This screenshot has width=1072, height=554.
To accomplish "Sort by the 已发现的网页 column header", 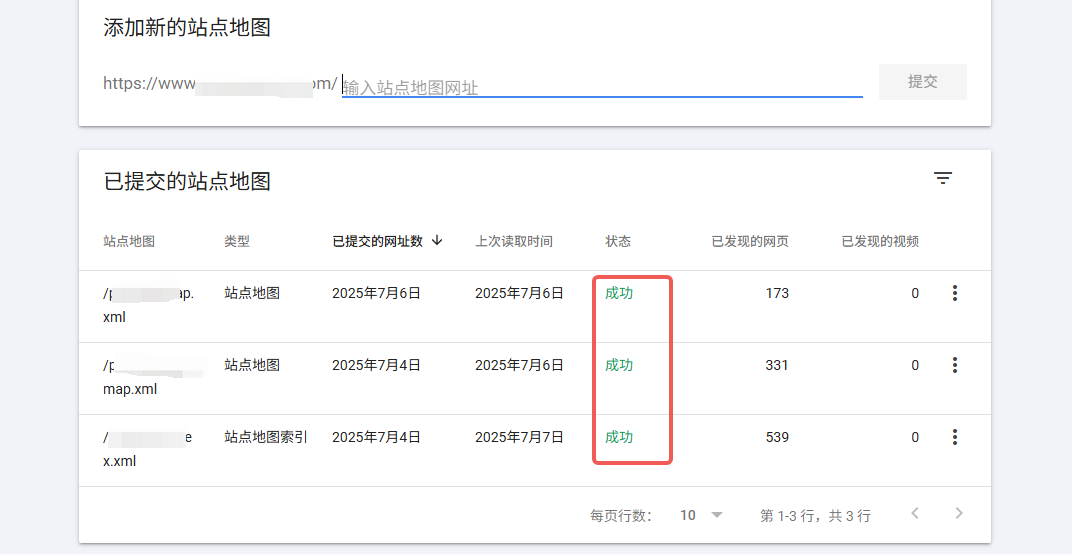I will click(749, 241).
